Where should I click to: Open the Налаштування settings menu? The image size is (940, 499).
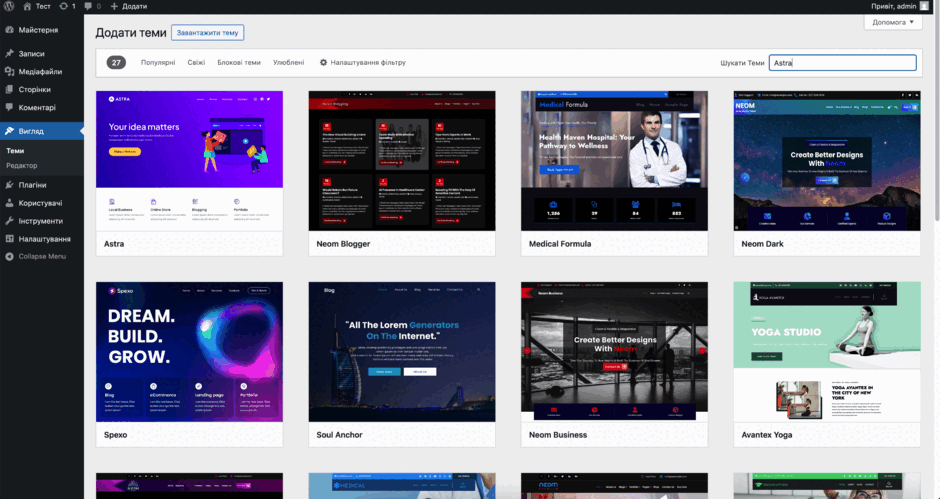pyautogui.click(x=42, y=239)
